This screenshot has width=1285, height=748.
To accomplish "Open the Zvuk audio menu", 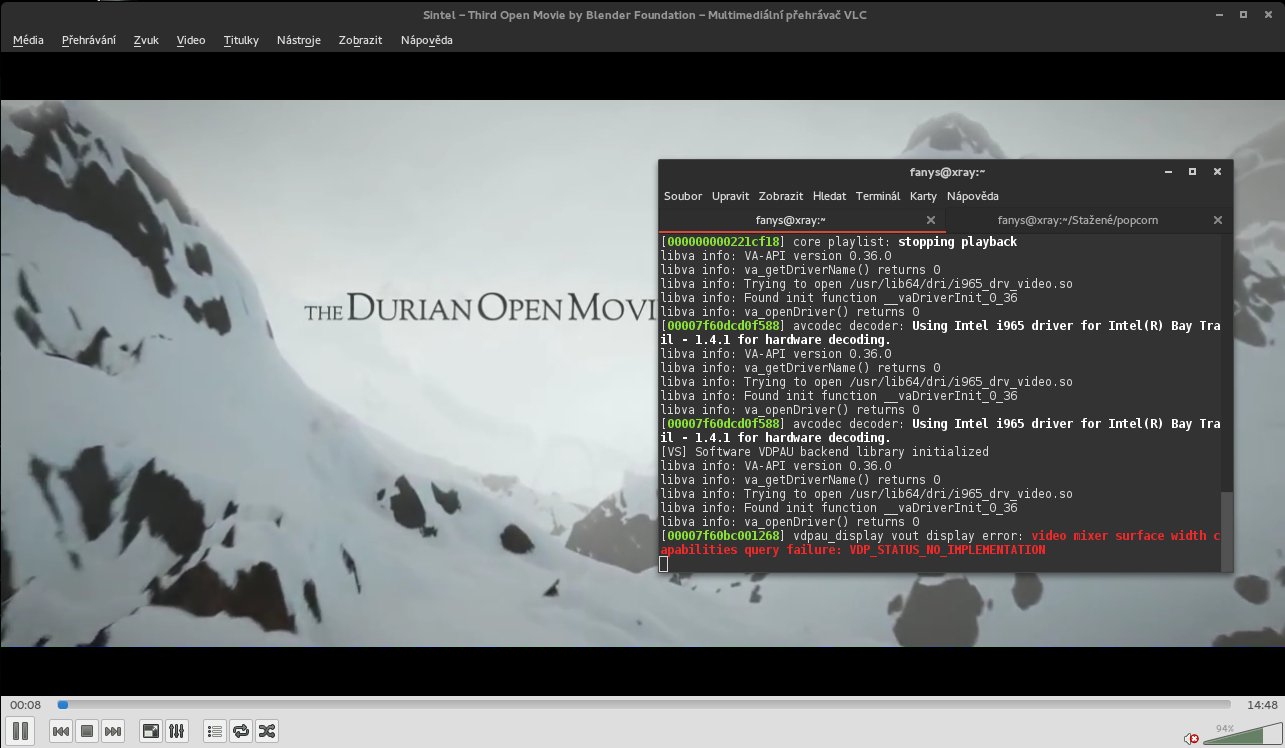I will click(x=146, y=40).
